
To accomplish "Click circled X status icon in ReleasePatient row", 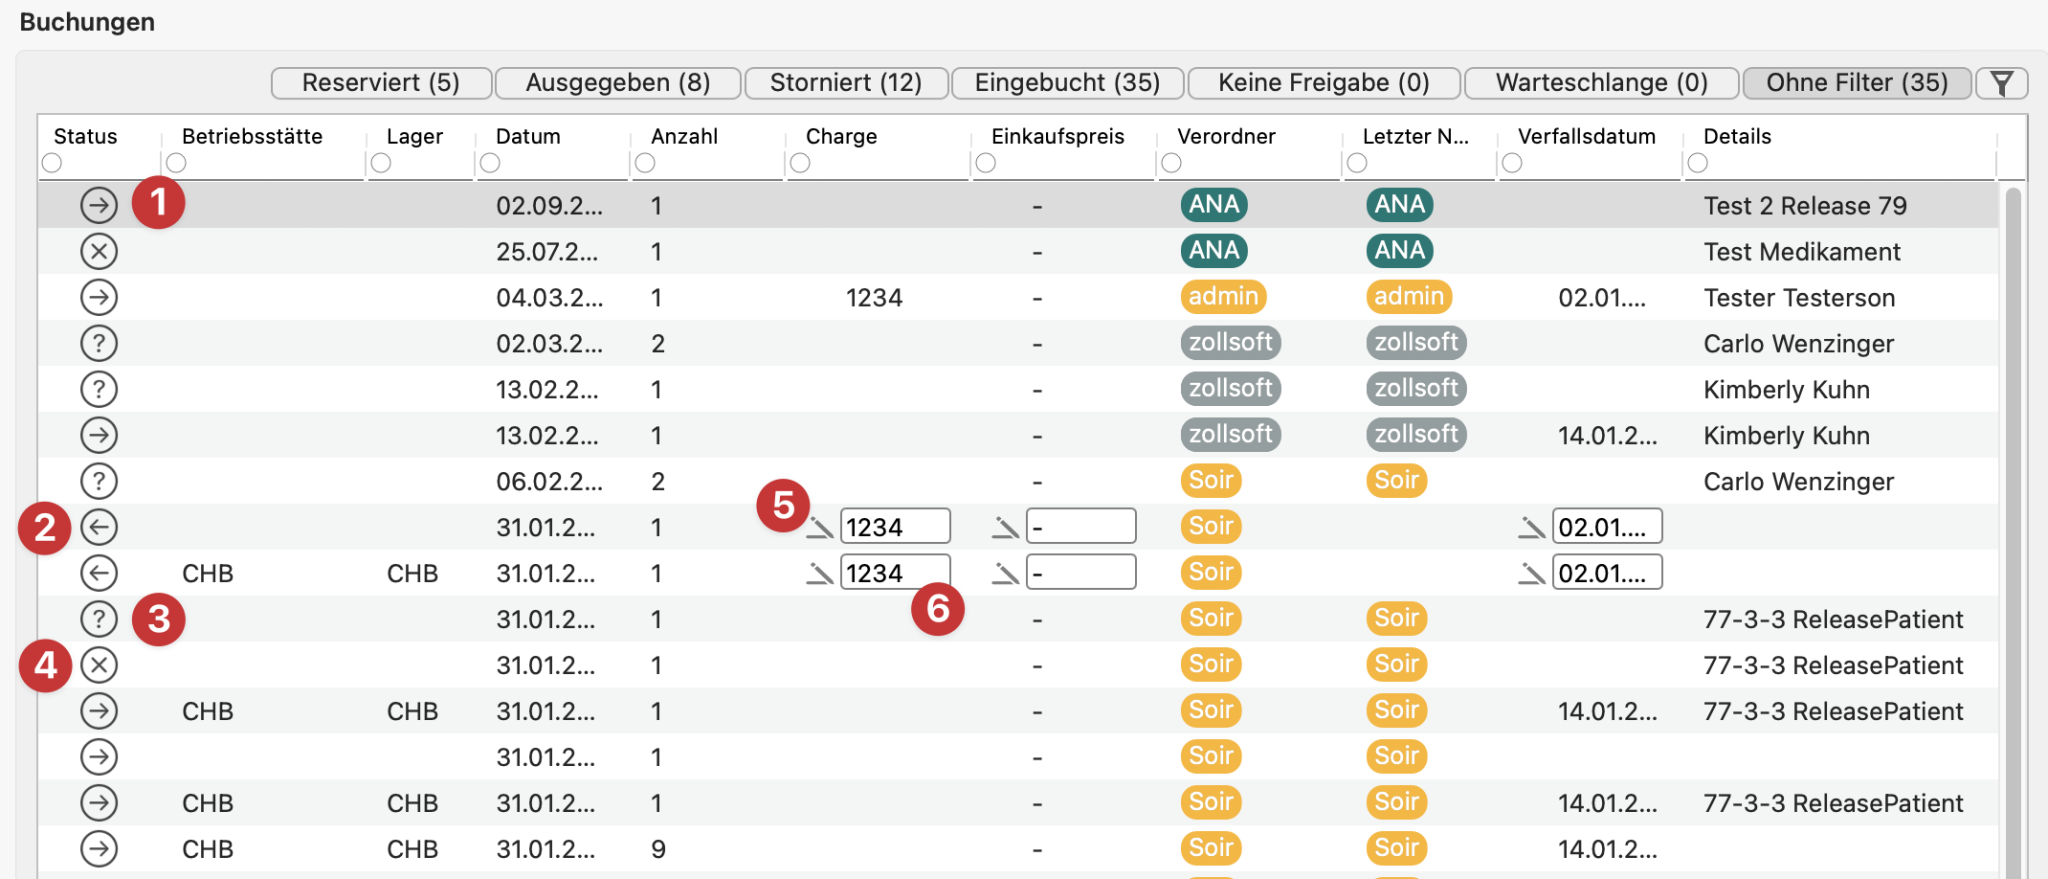I will (x=99, y=665).
